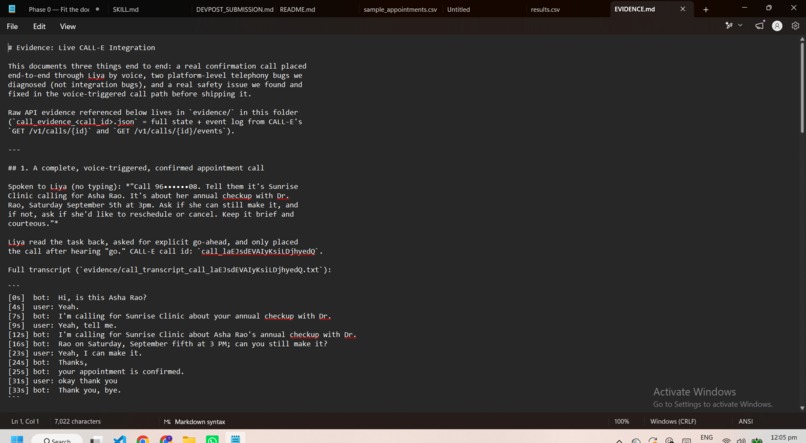This screenshot has width=806, height=443.
Task: Open the Edit menu
Action: (x=39, y=26)
